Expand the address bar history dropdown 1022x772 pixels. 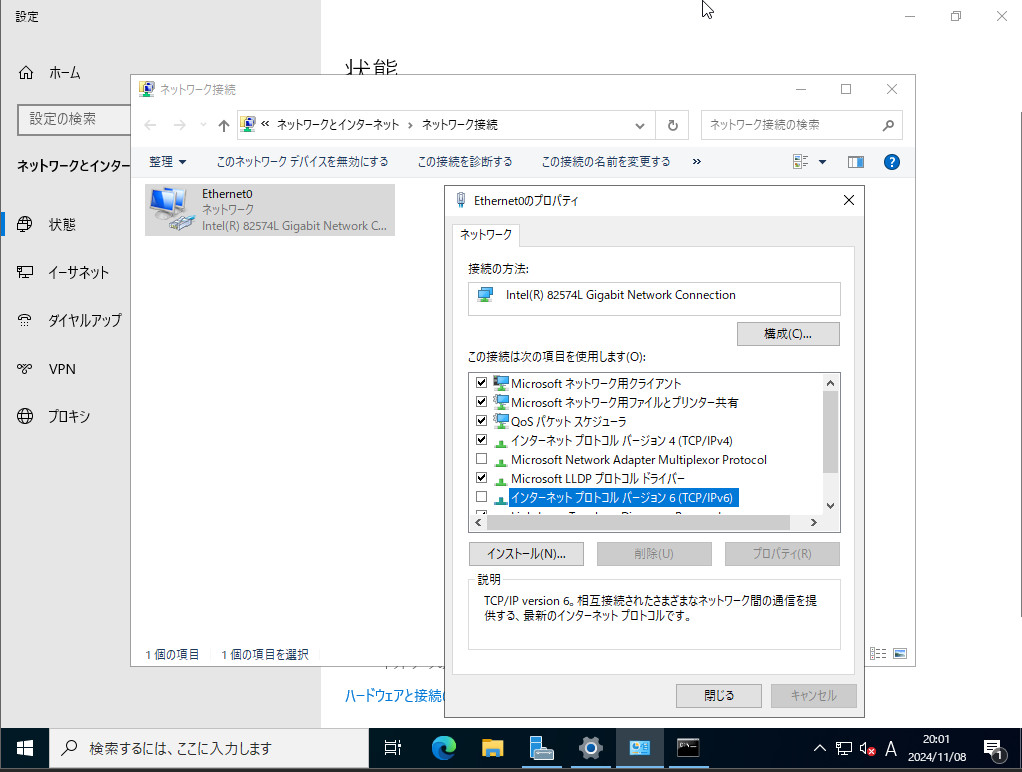tap(640, 125)
